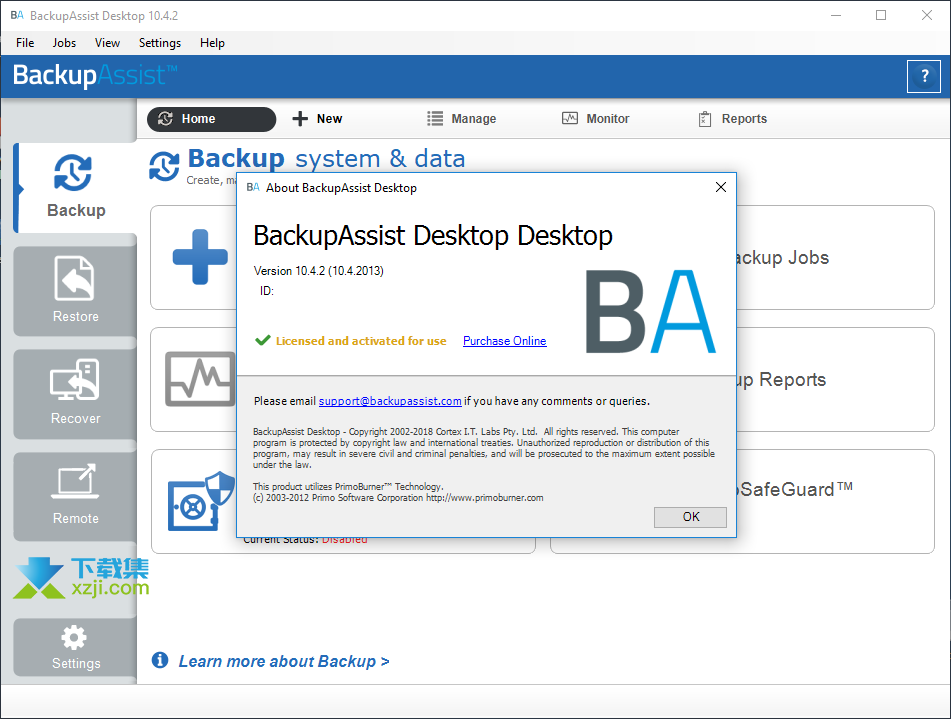This screenshot has width=951, height=719.
Task: Click the SafeGuard card behind dialog
Action: click(835, 501)
